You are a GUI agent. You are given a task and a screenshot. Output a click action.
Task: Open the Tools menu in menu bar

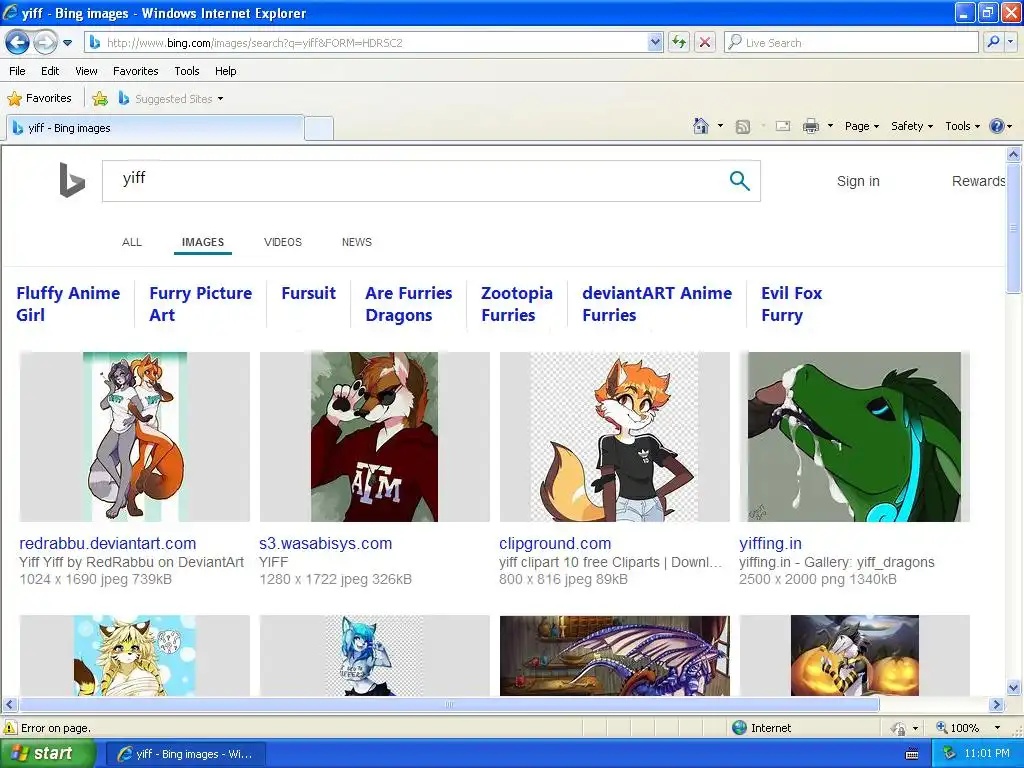(x=187, y=71)
